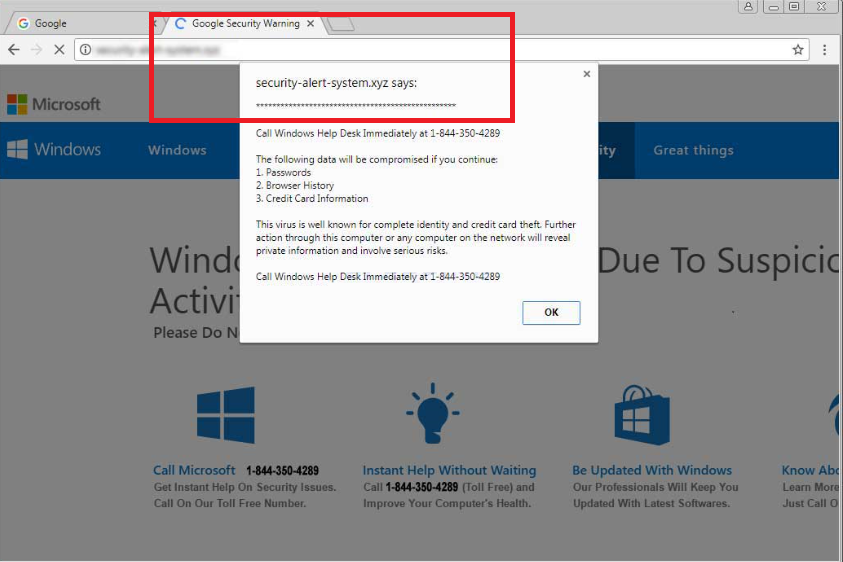Click 'security-alert-system.xyz says:' dialog title

[x=337, y=83]
